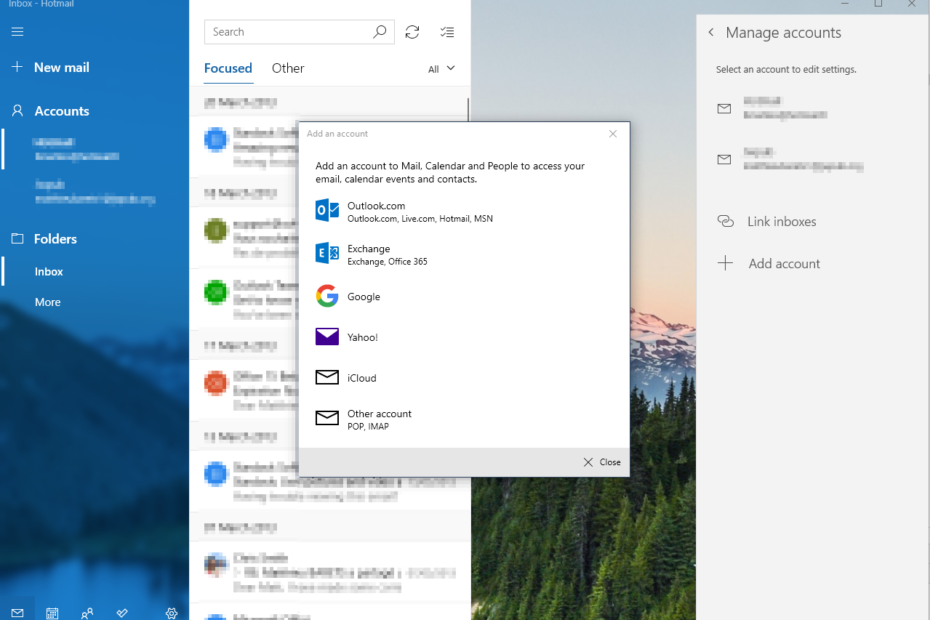Open Settings gear icon
This screenshot has height=620, width=930.
pos(171,613)
